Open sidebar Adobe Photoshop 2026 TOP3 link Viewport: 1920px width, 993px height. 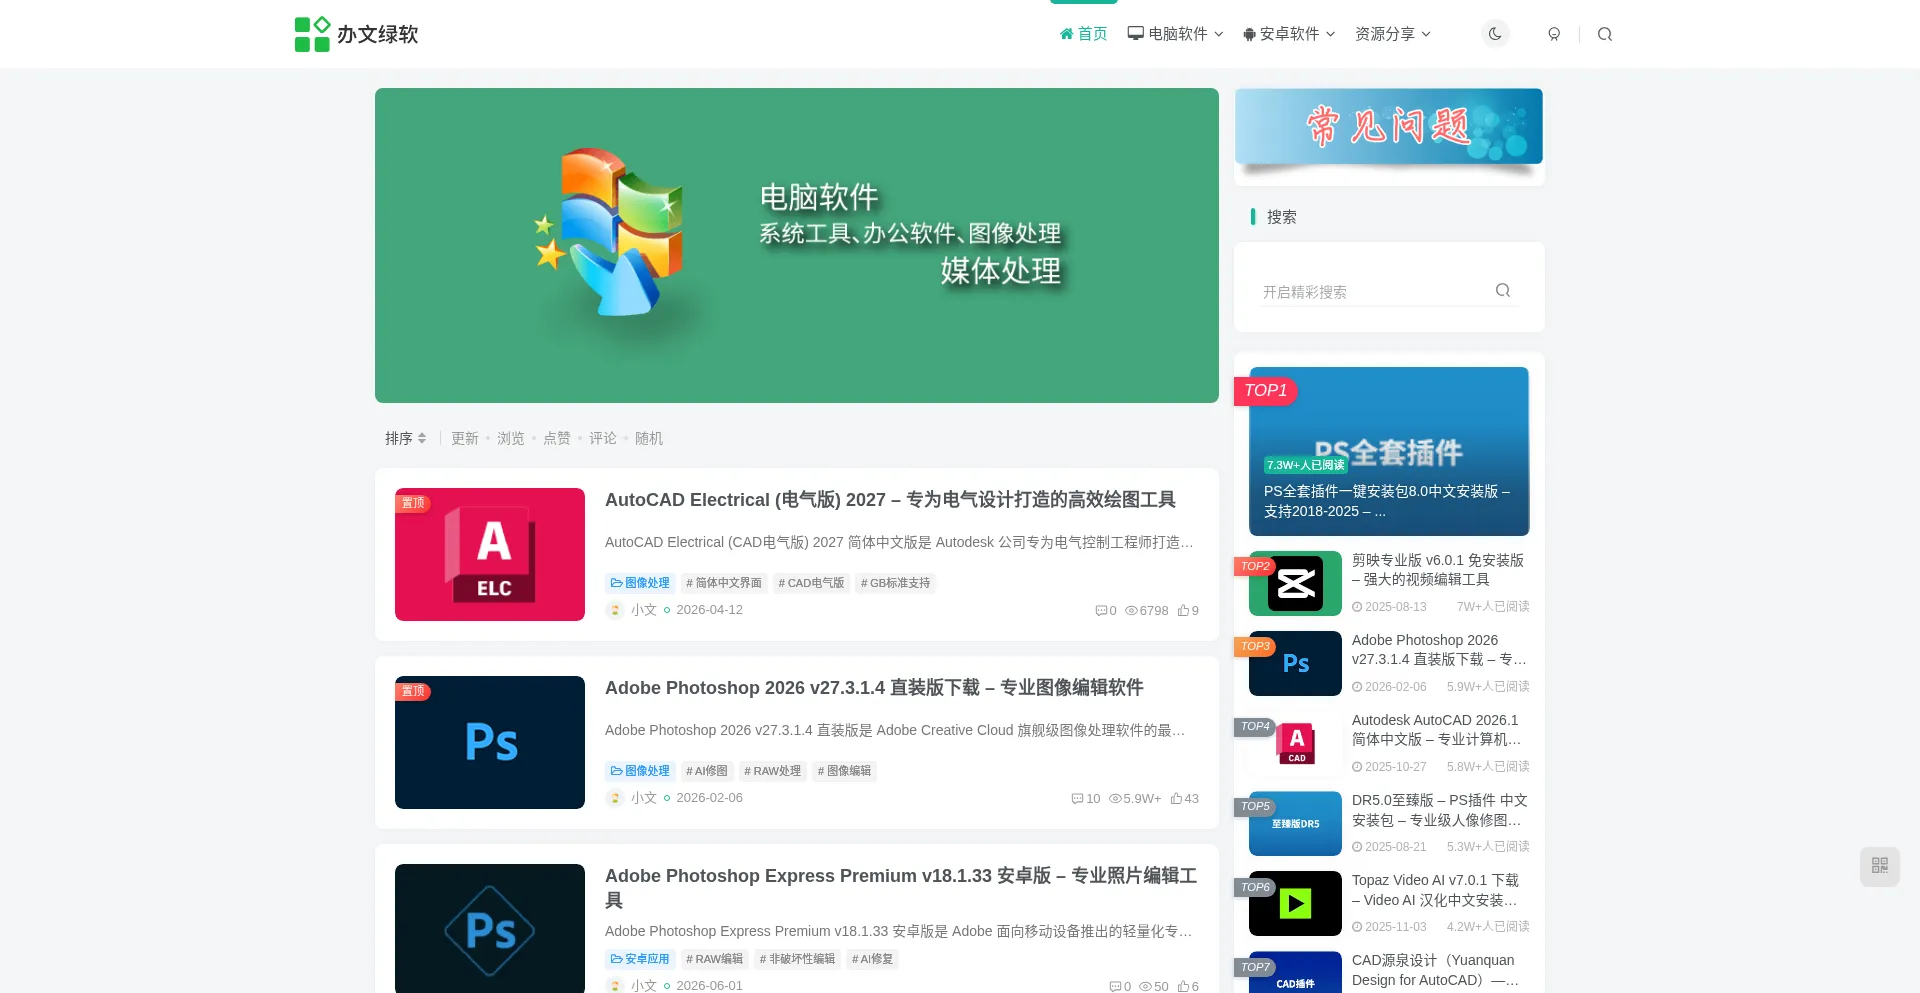tap(1439, 650)
